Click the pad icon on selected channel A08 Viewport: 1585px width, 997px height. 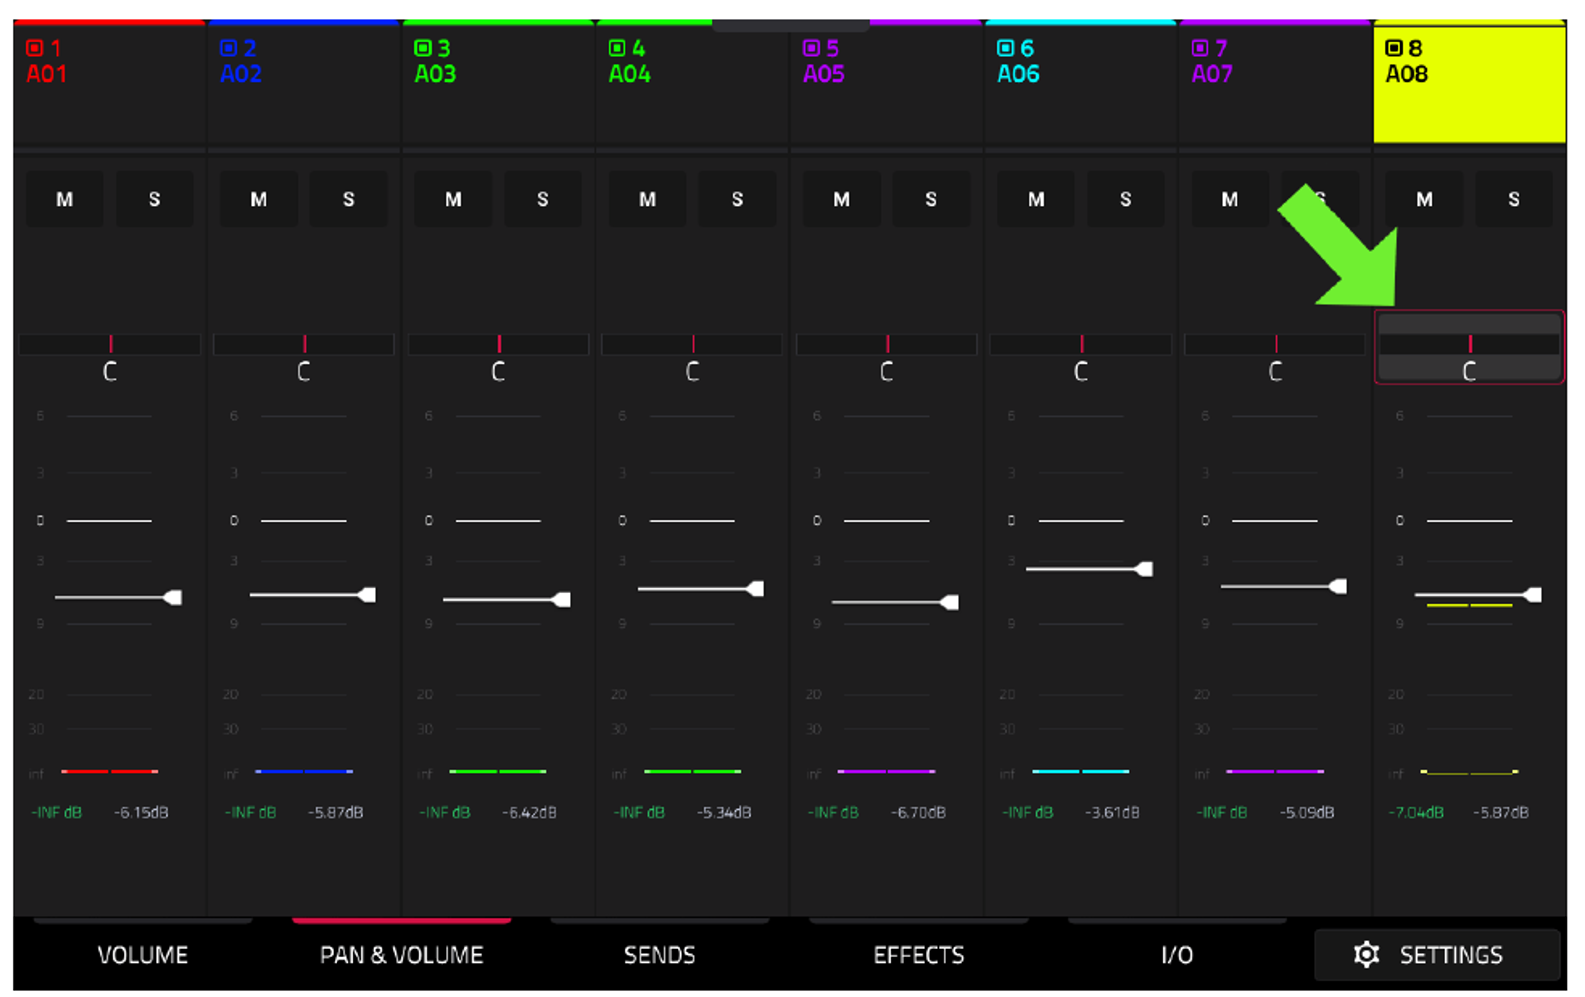[x=1393, y=48]
